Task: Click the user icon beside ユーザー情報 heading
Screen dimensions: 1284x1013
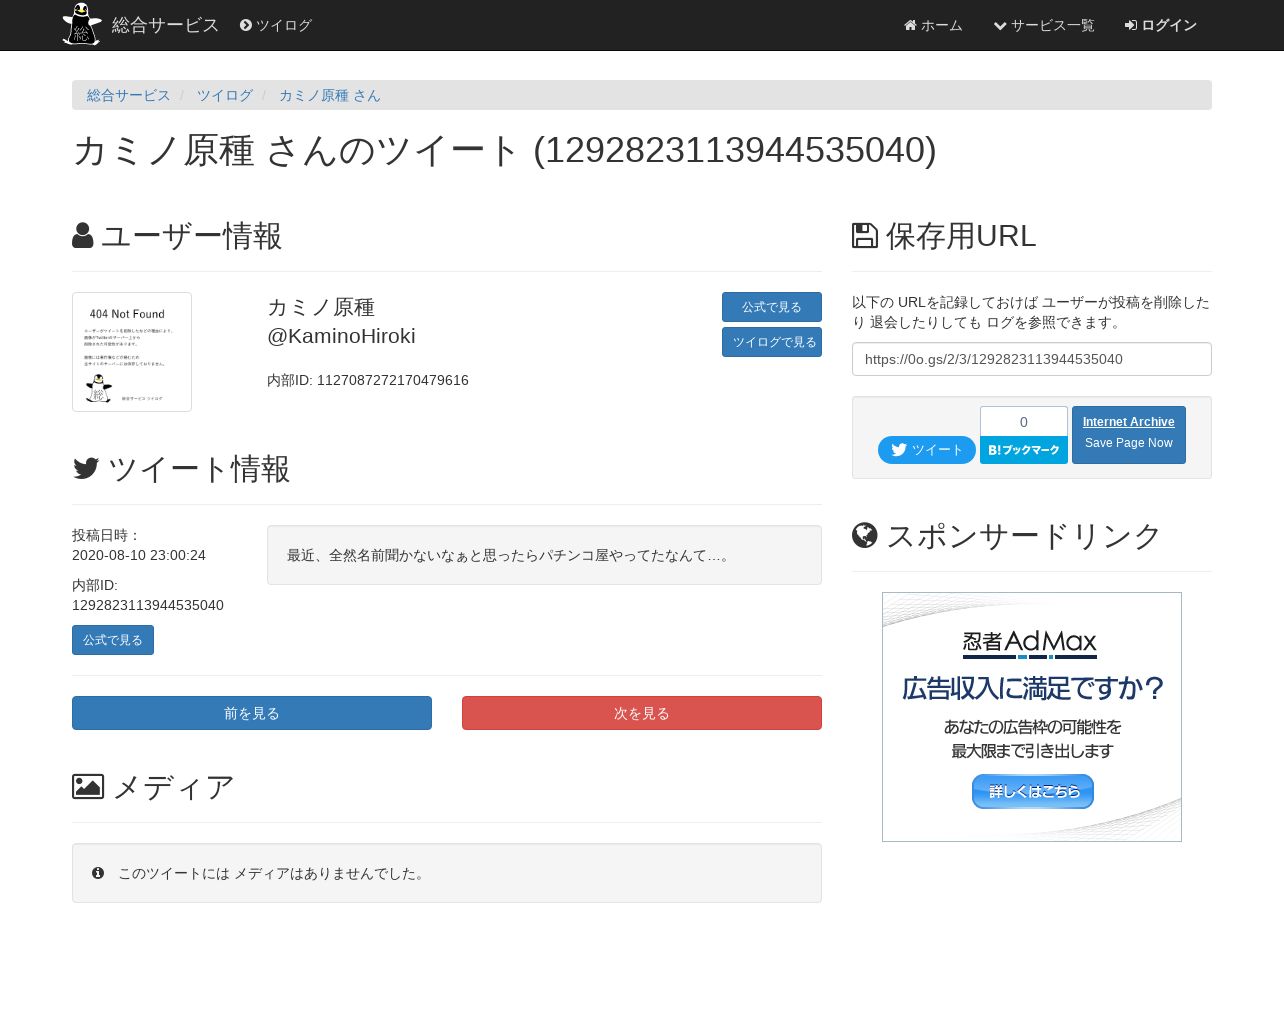Action: coord(83,236)
